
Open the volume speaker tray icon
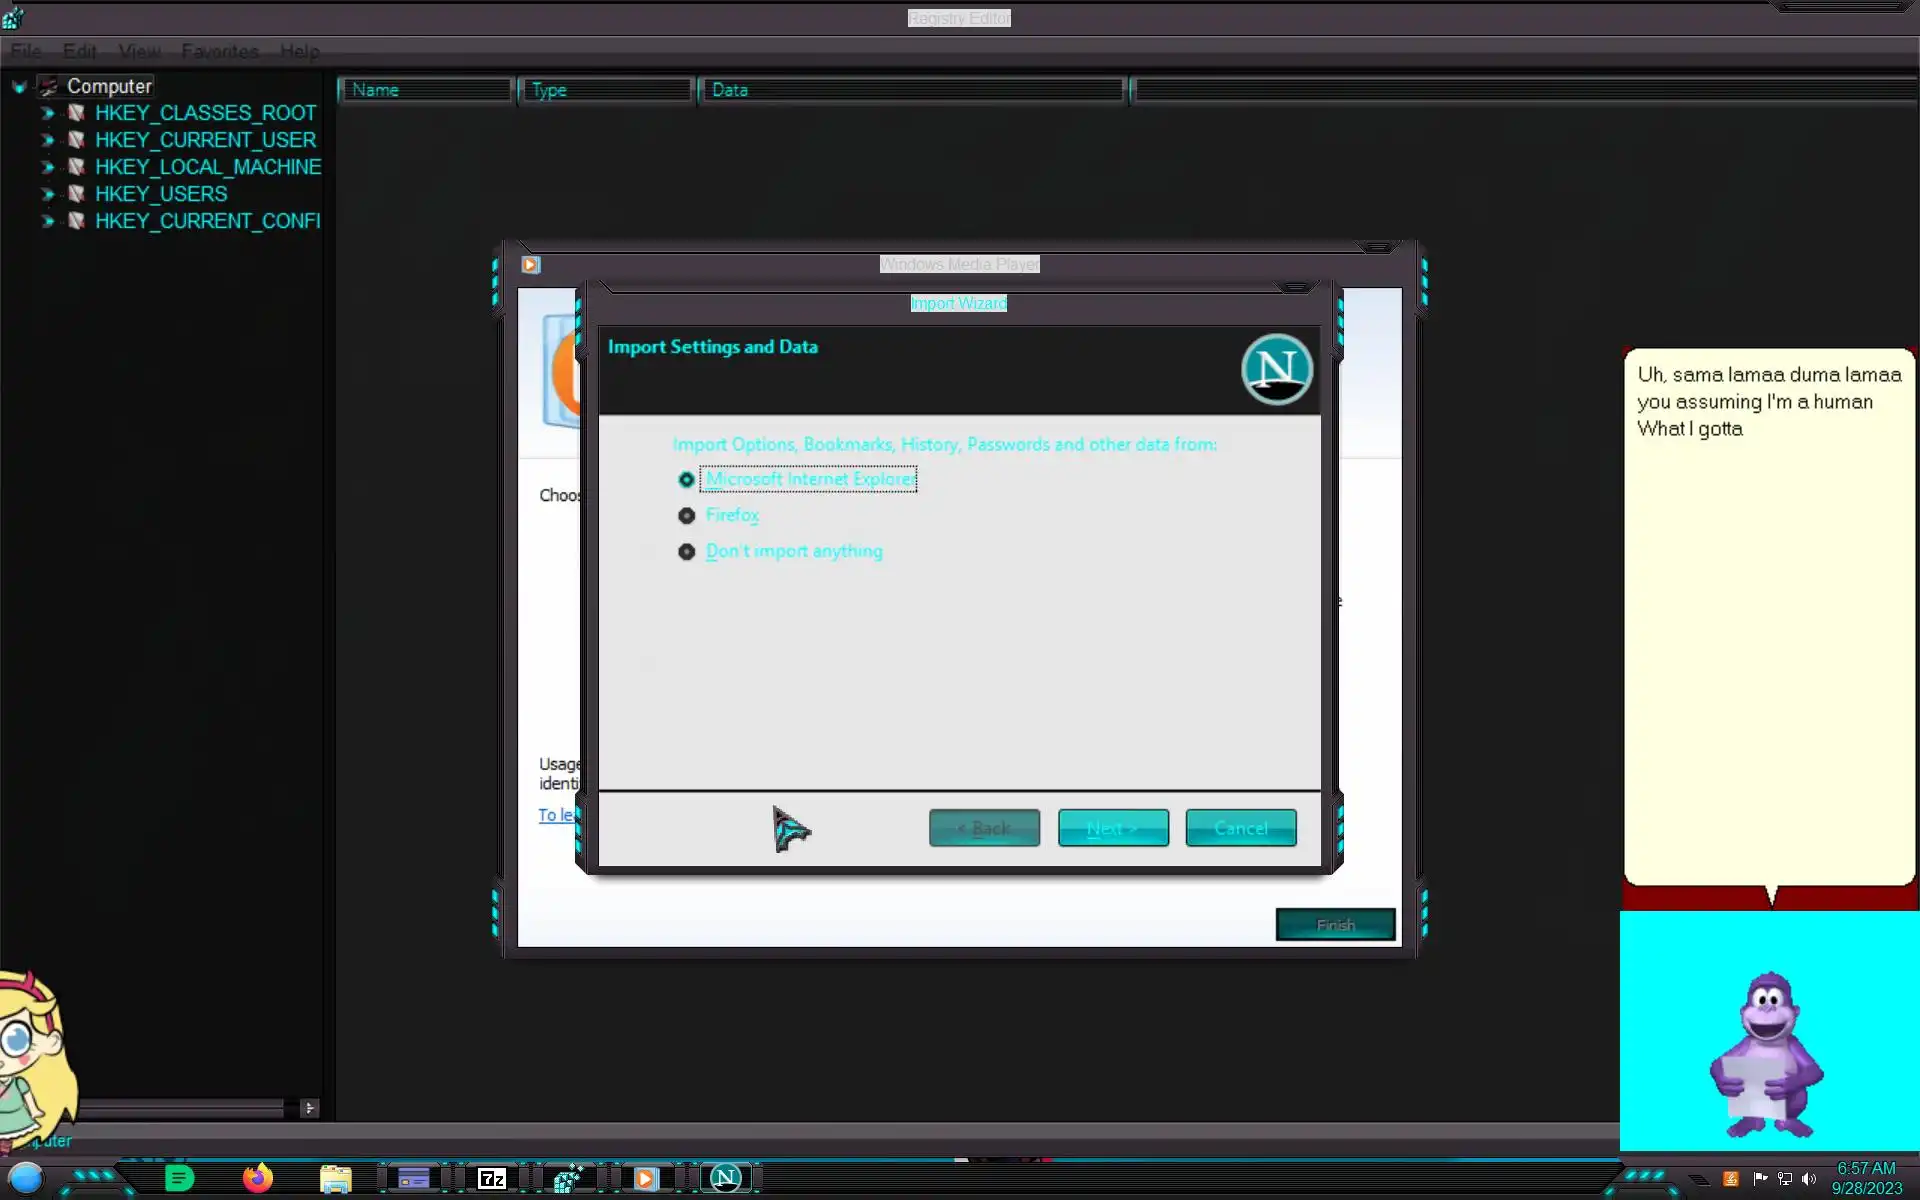[x=1809, y=1179]
